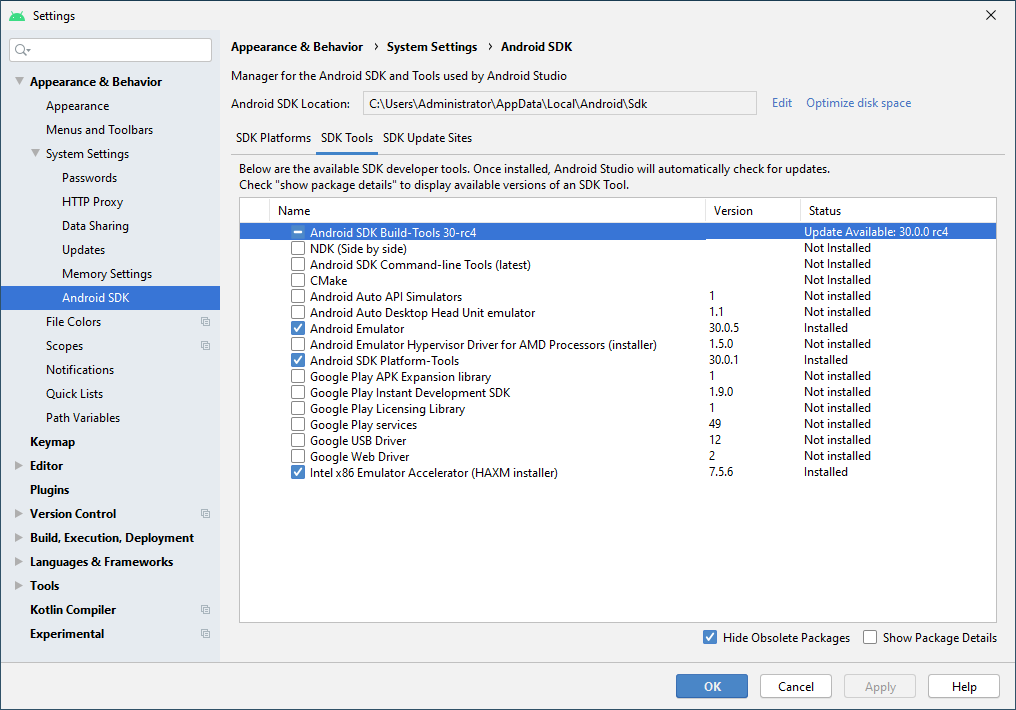Open Menus and Toolbars settings
This screenshot has width=1016, height=710.
point(99,130)
